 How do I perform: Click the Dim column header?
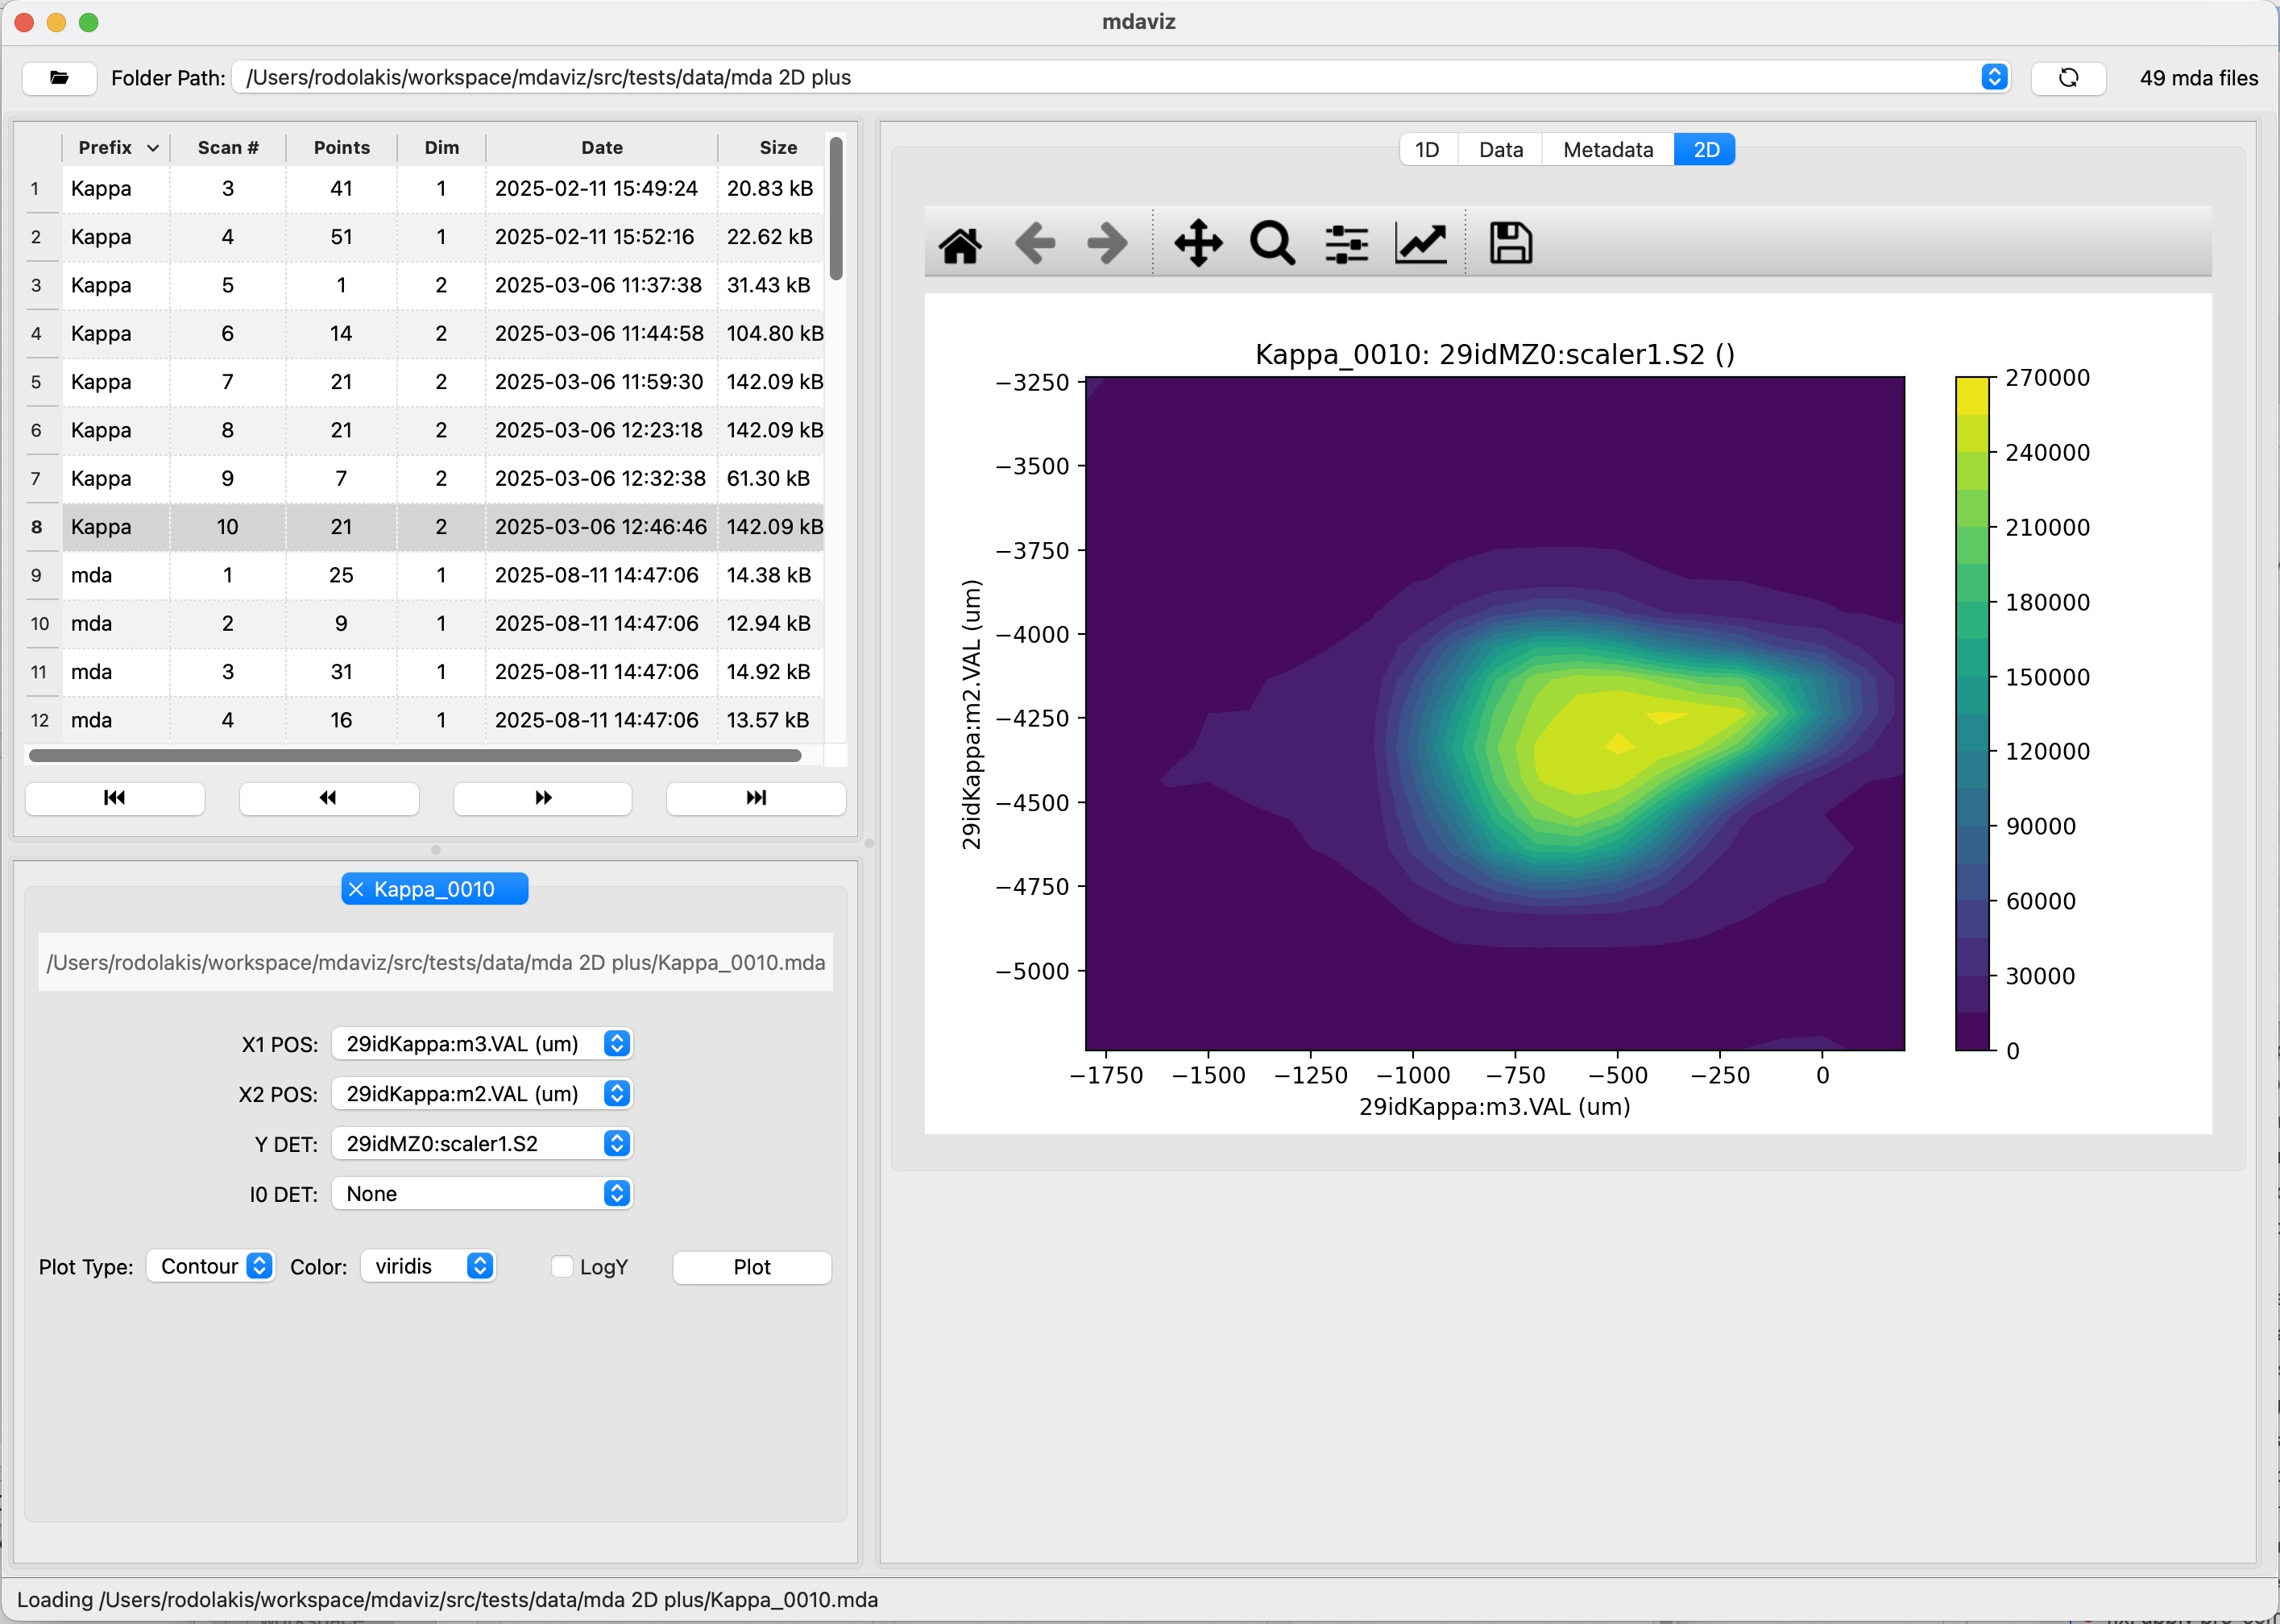442,147
